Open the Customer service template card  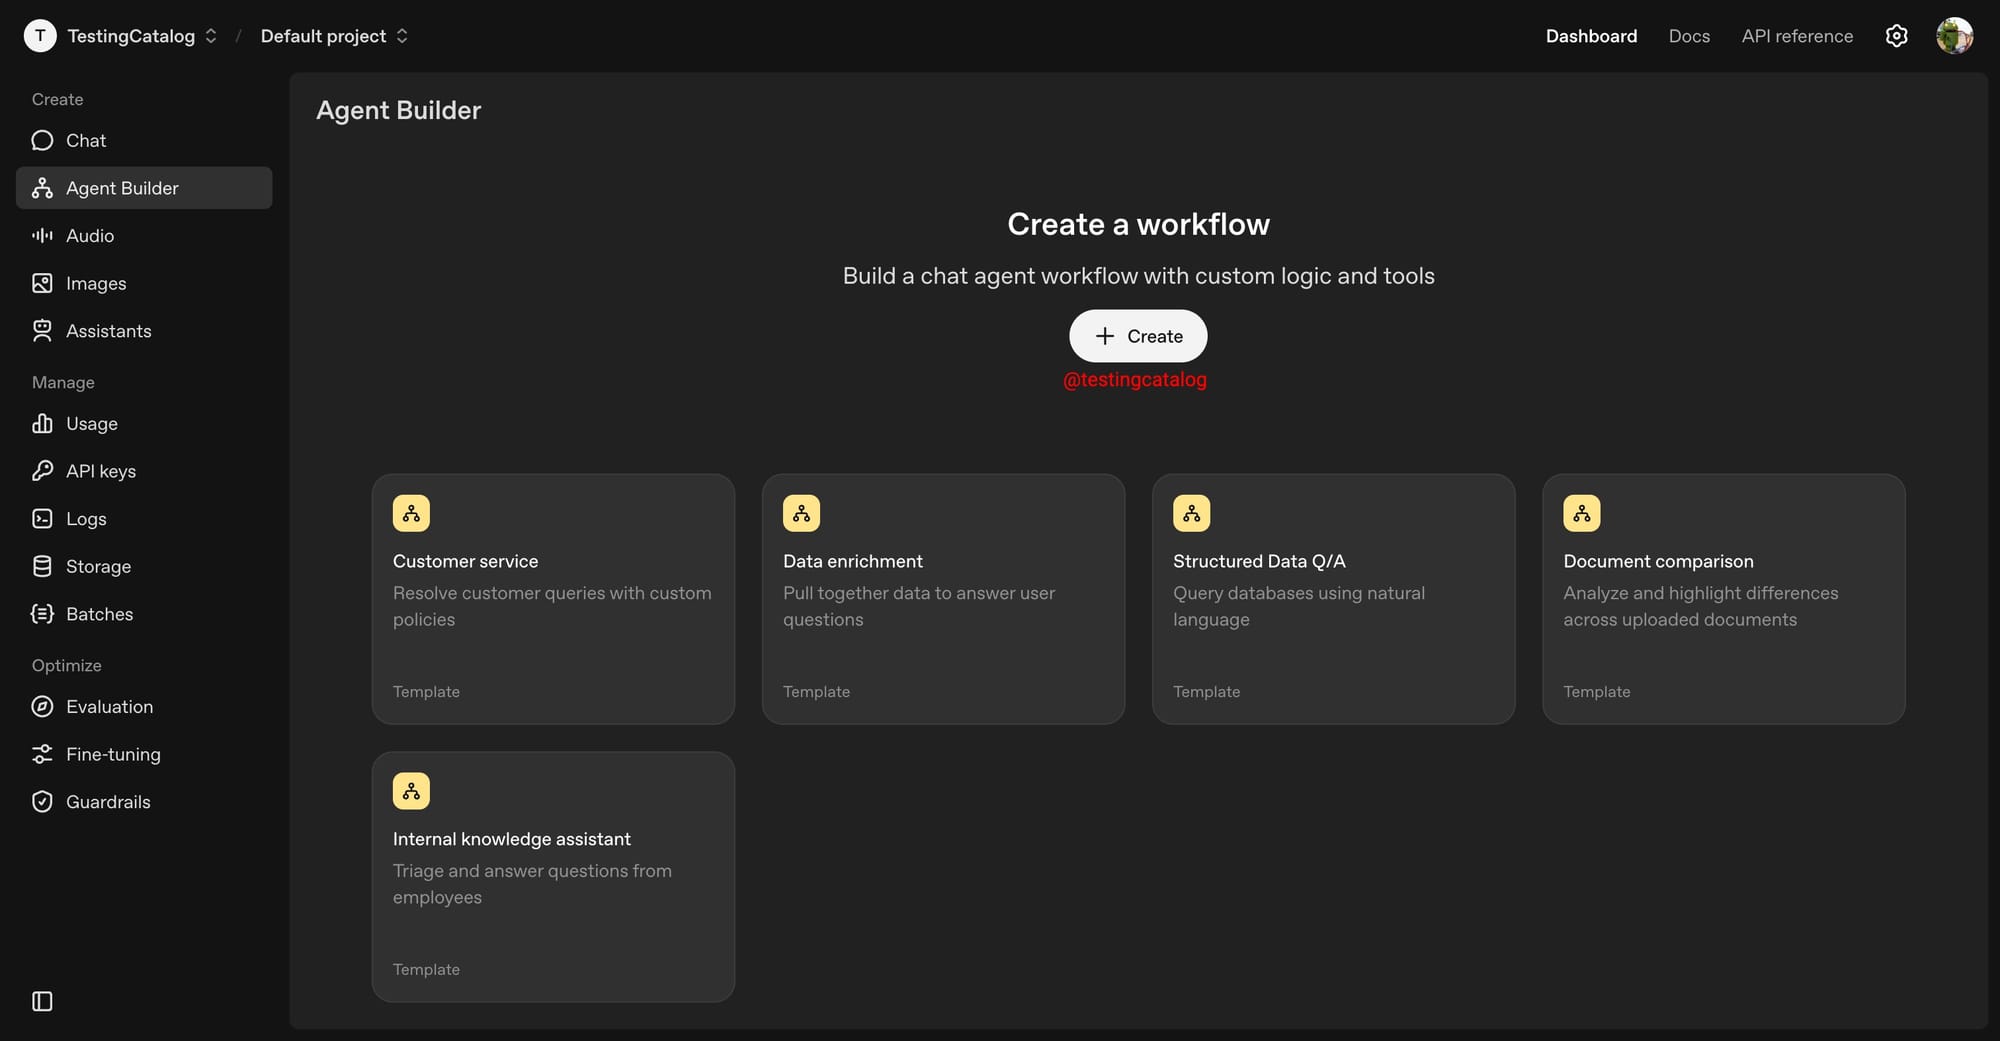pos(553,599)
